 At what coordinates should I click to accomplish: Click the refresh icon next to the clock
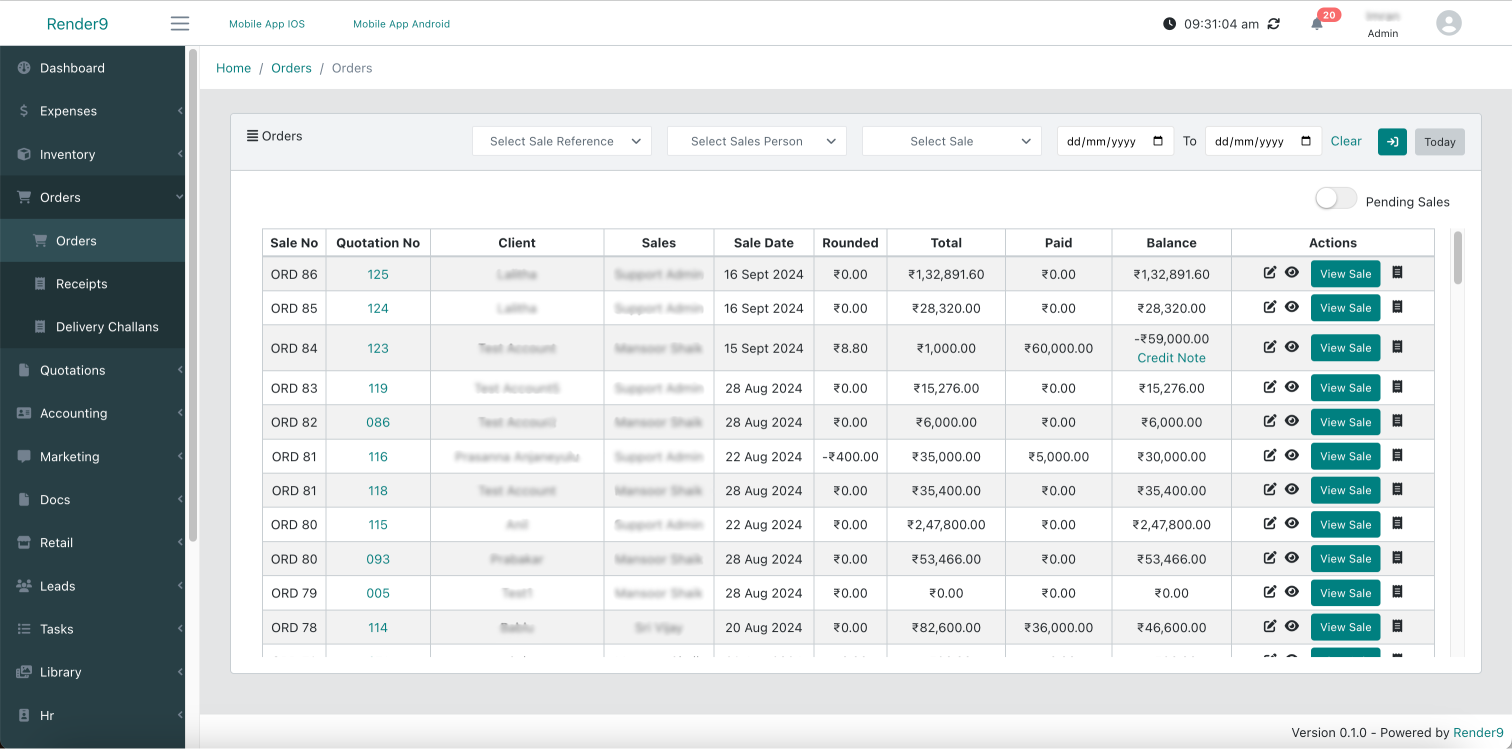[1273, 24]
